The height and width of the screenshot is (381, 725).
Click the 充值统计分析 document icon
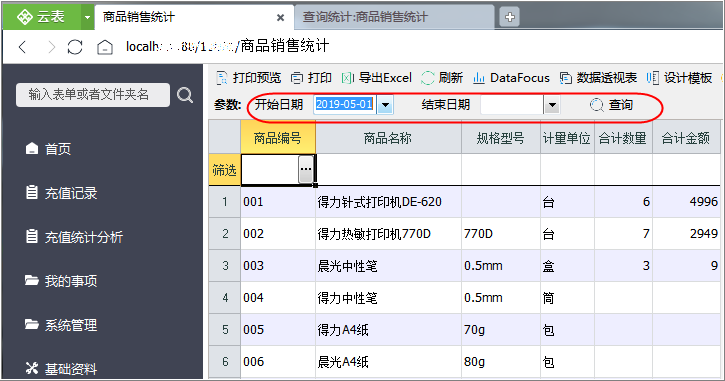pos(32,236)
